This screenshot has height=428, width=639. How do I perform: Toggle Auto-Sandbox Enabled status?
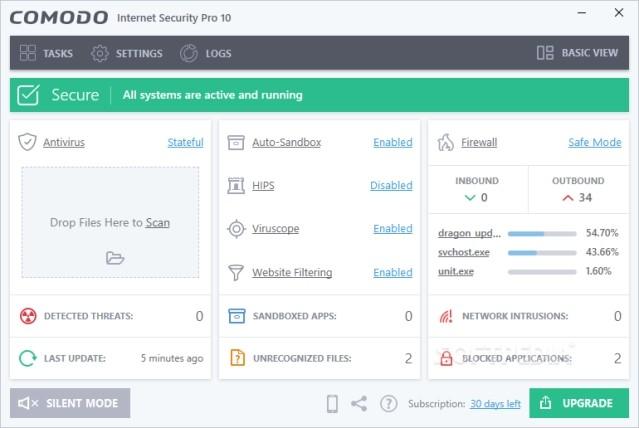point(393,142)
